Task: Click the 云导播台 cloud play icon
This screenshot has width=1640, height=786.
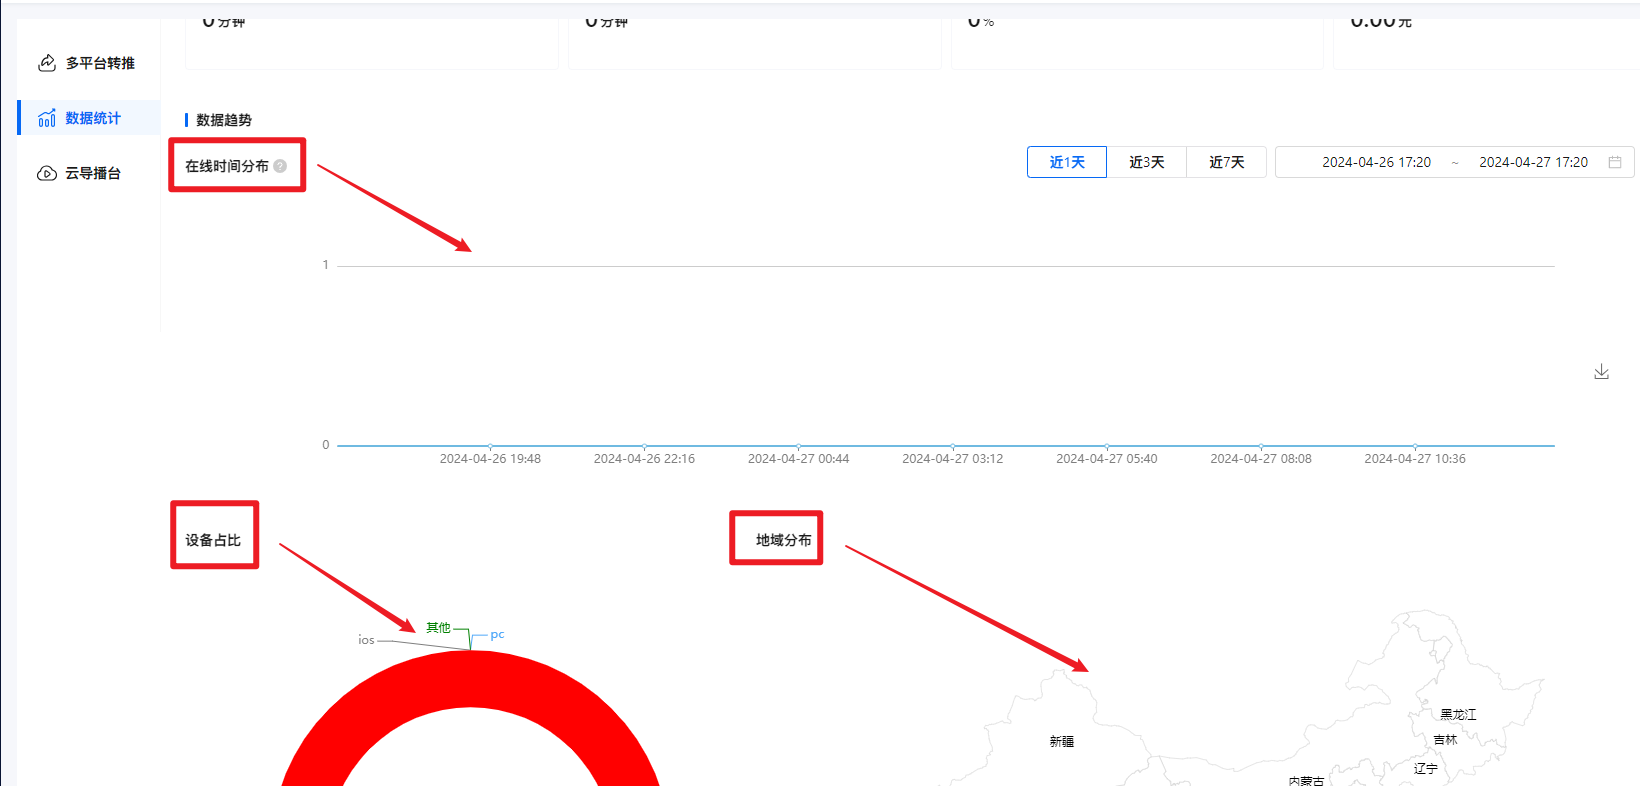Action: click(x=47, y=173)
